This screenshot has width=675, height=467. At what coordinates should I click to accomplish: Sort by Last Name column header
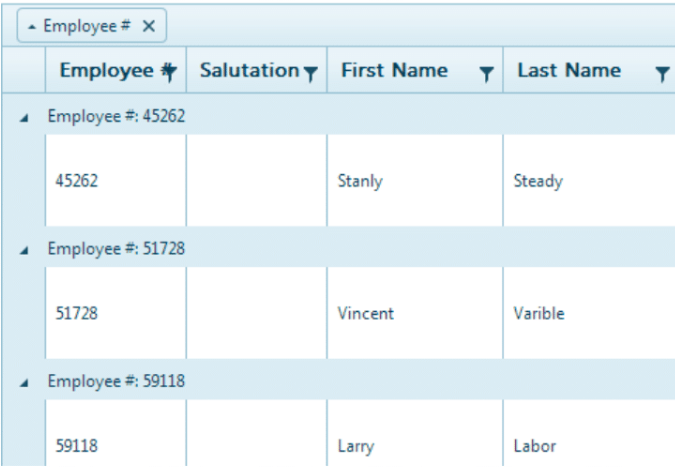point(569,70)
